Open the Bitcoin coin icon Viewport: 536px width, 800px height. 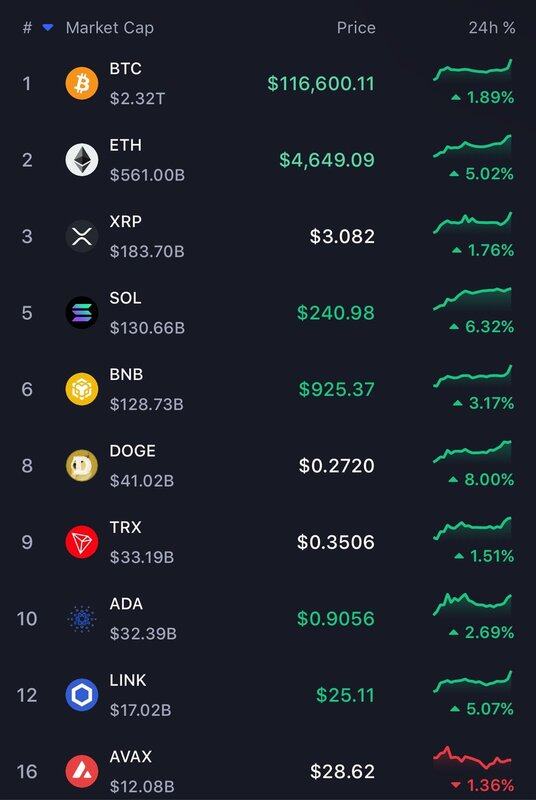coord(82,83)
